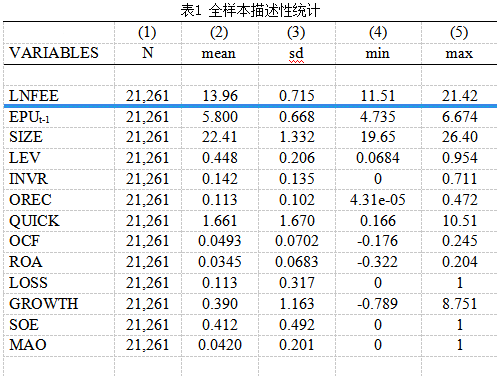Select the ROA min value -0.322
Screen dimensions: 497x376
(x=377, y=262)
